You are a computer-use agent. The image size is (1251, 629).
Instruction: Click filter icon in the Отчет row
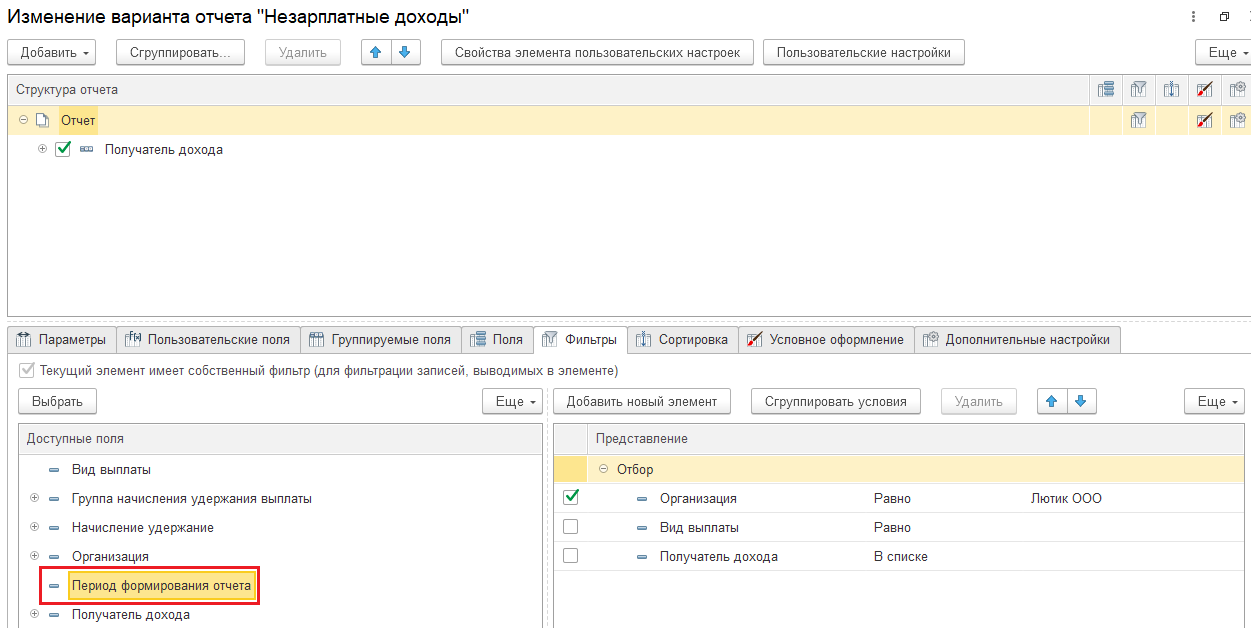[x=1137, y=120]
